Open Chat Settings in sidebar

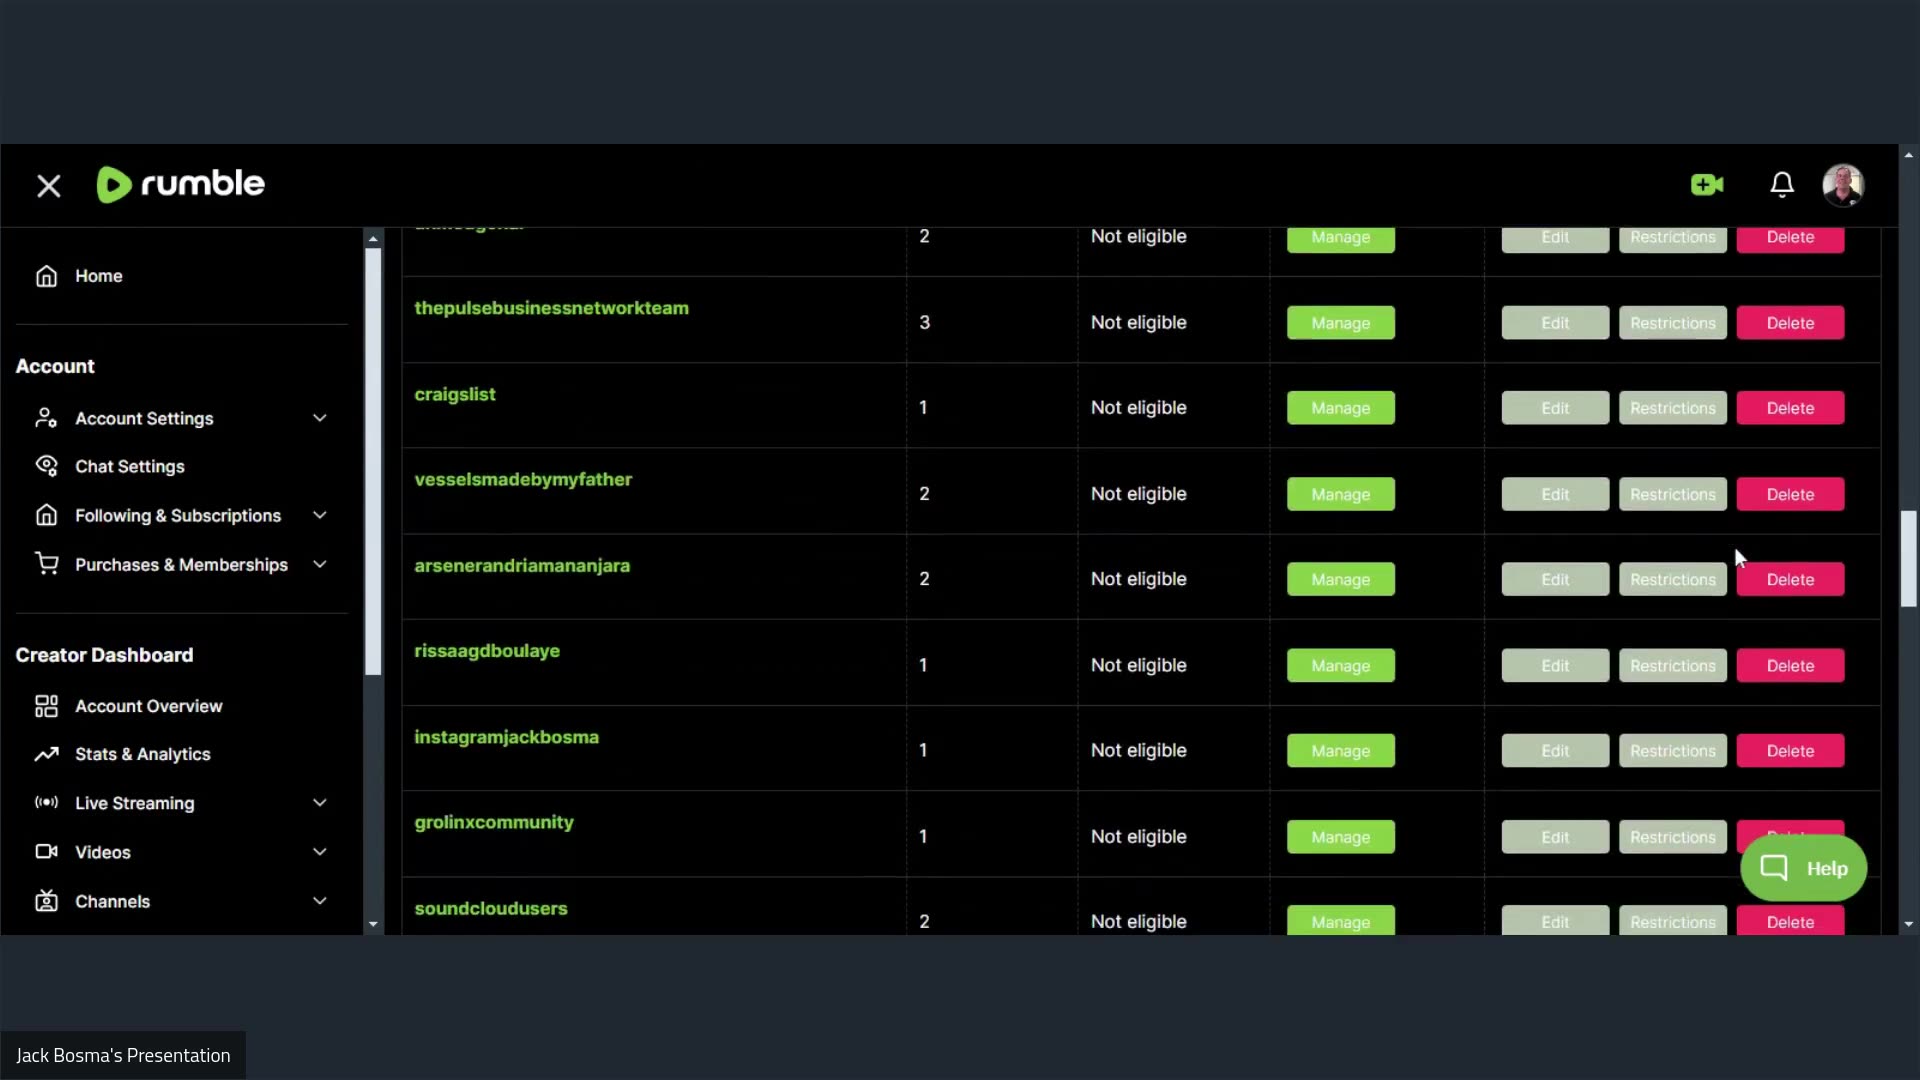130,467
